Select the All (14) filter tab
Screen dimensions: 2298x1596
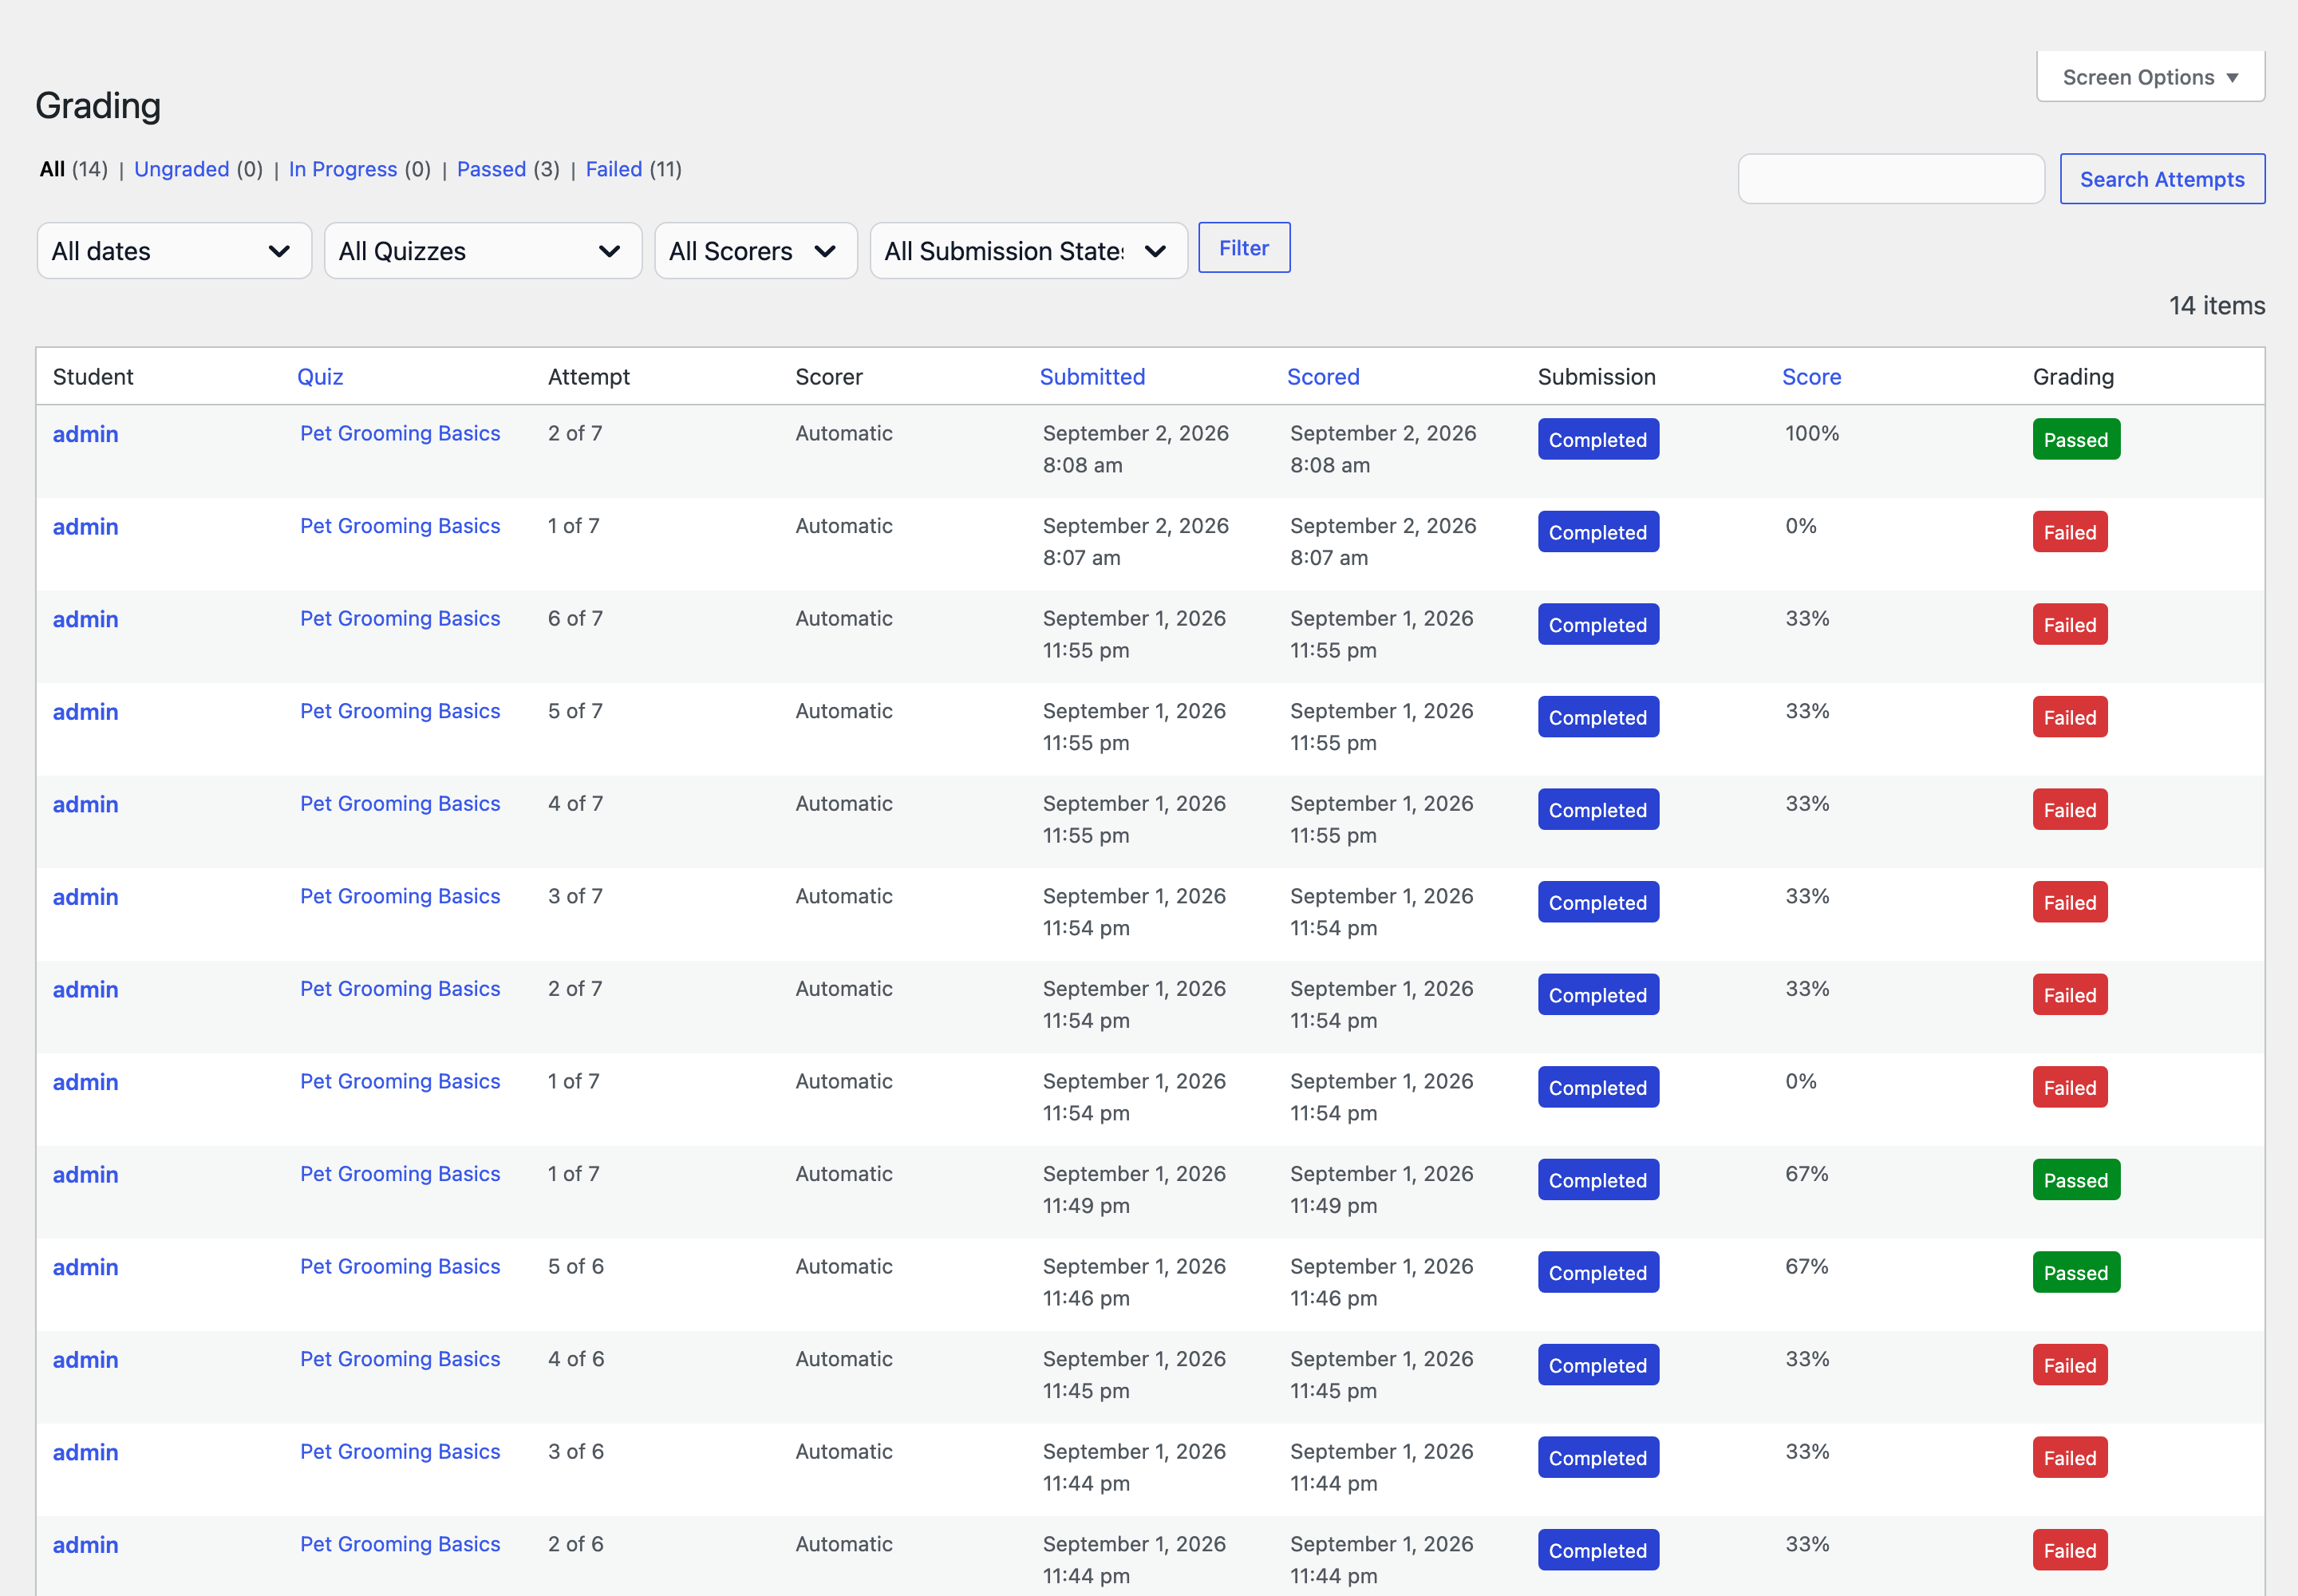click(x=73, y=169)
